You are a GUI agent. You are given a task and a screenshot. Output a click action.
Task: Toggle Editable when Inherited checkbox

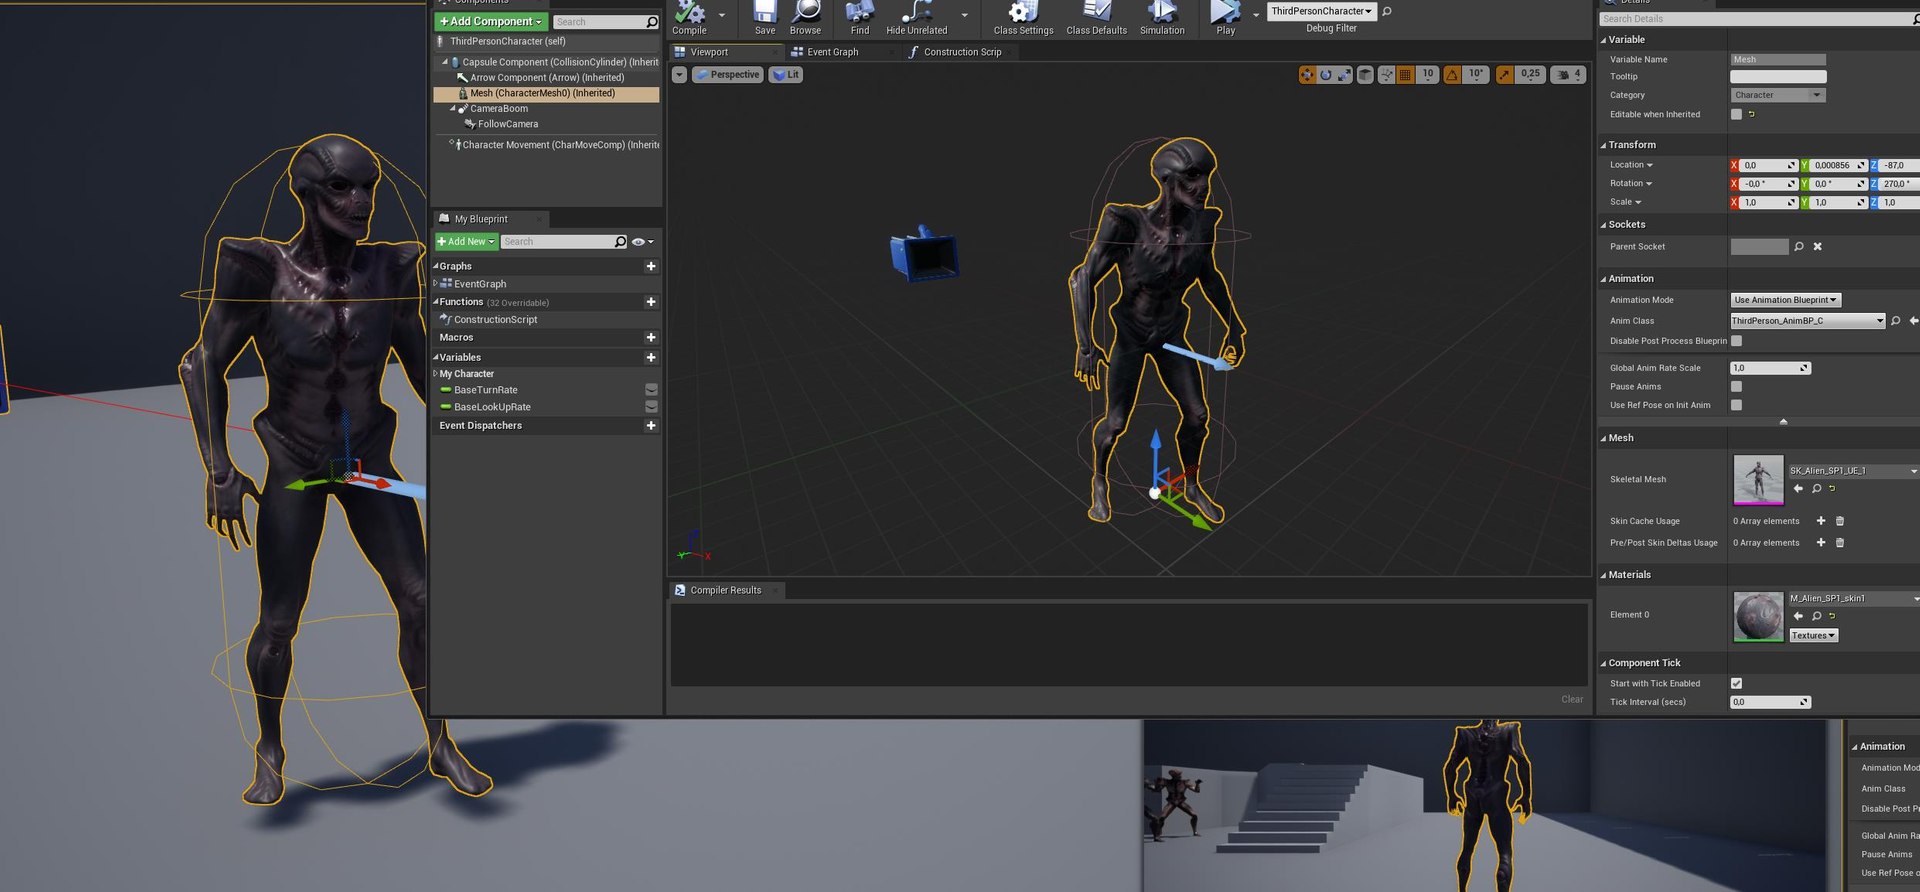click(1736, 114)
